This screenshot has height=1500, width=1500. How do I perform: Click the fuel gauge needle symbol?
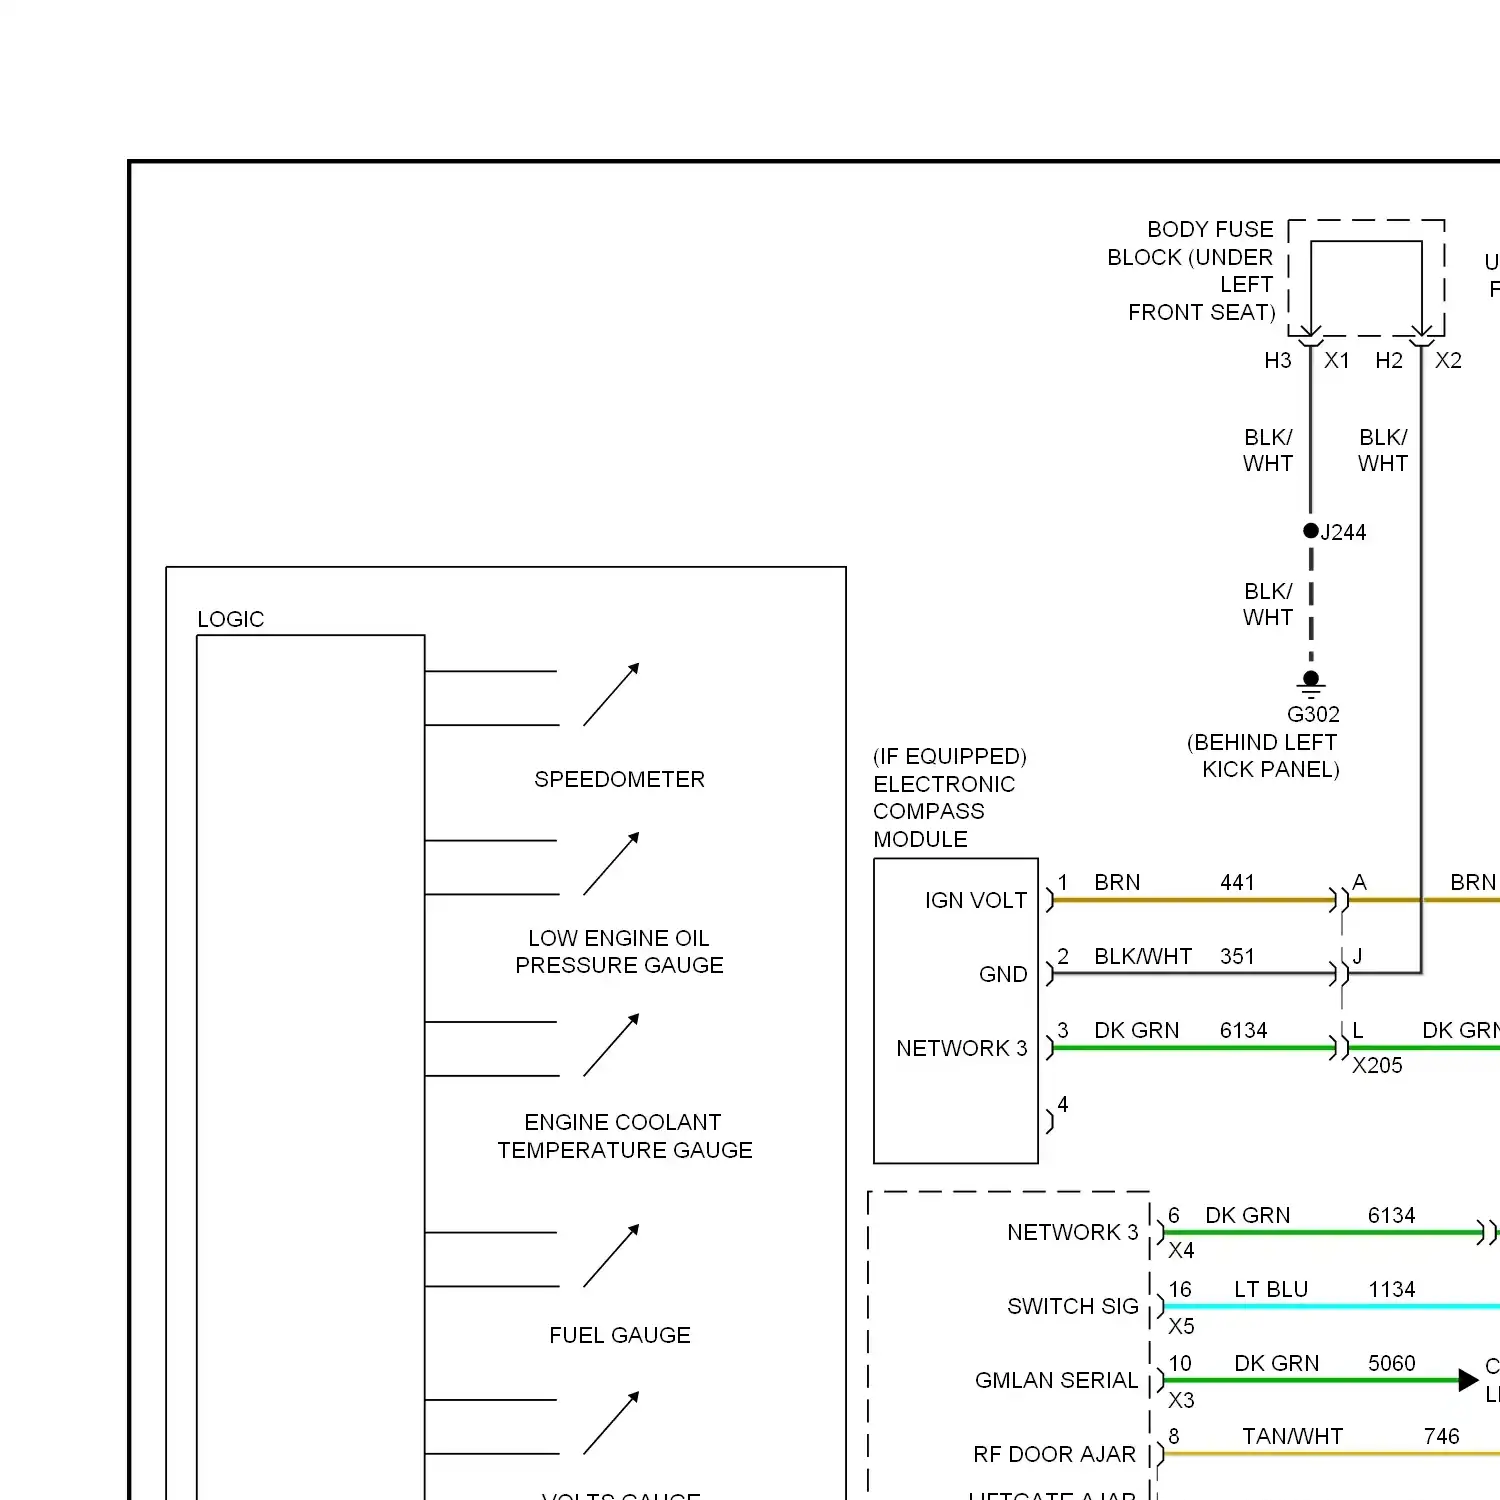(x=611, y=1256)
